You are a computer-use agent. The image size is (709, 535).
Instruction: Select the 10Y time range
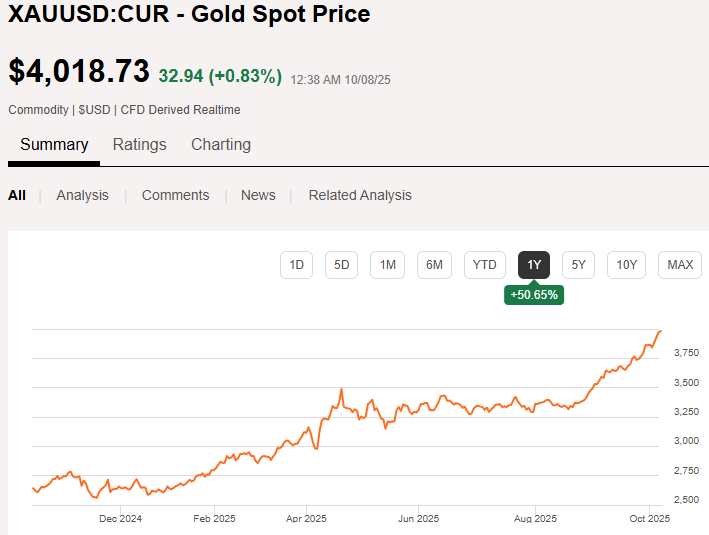click(x=626, y=265)
